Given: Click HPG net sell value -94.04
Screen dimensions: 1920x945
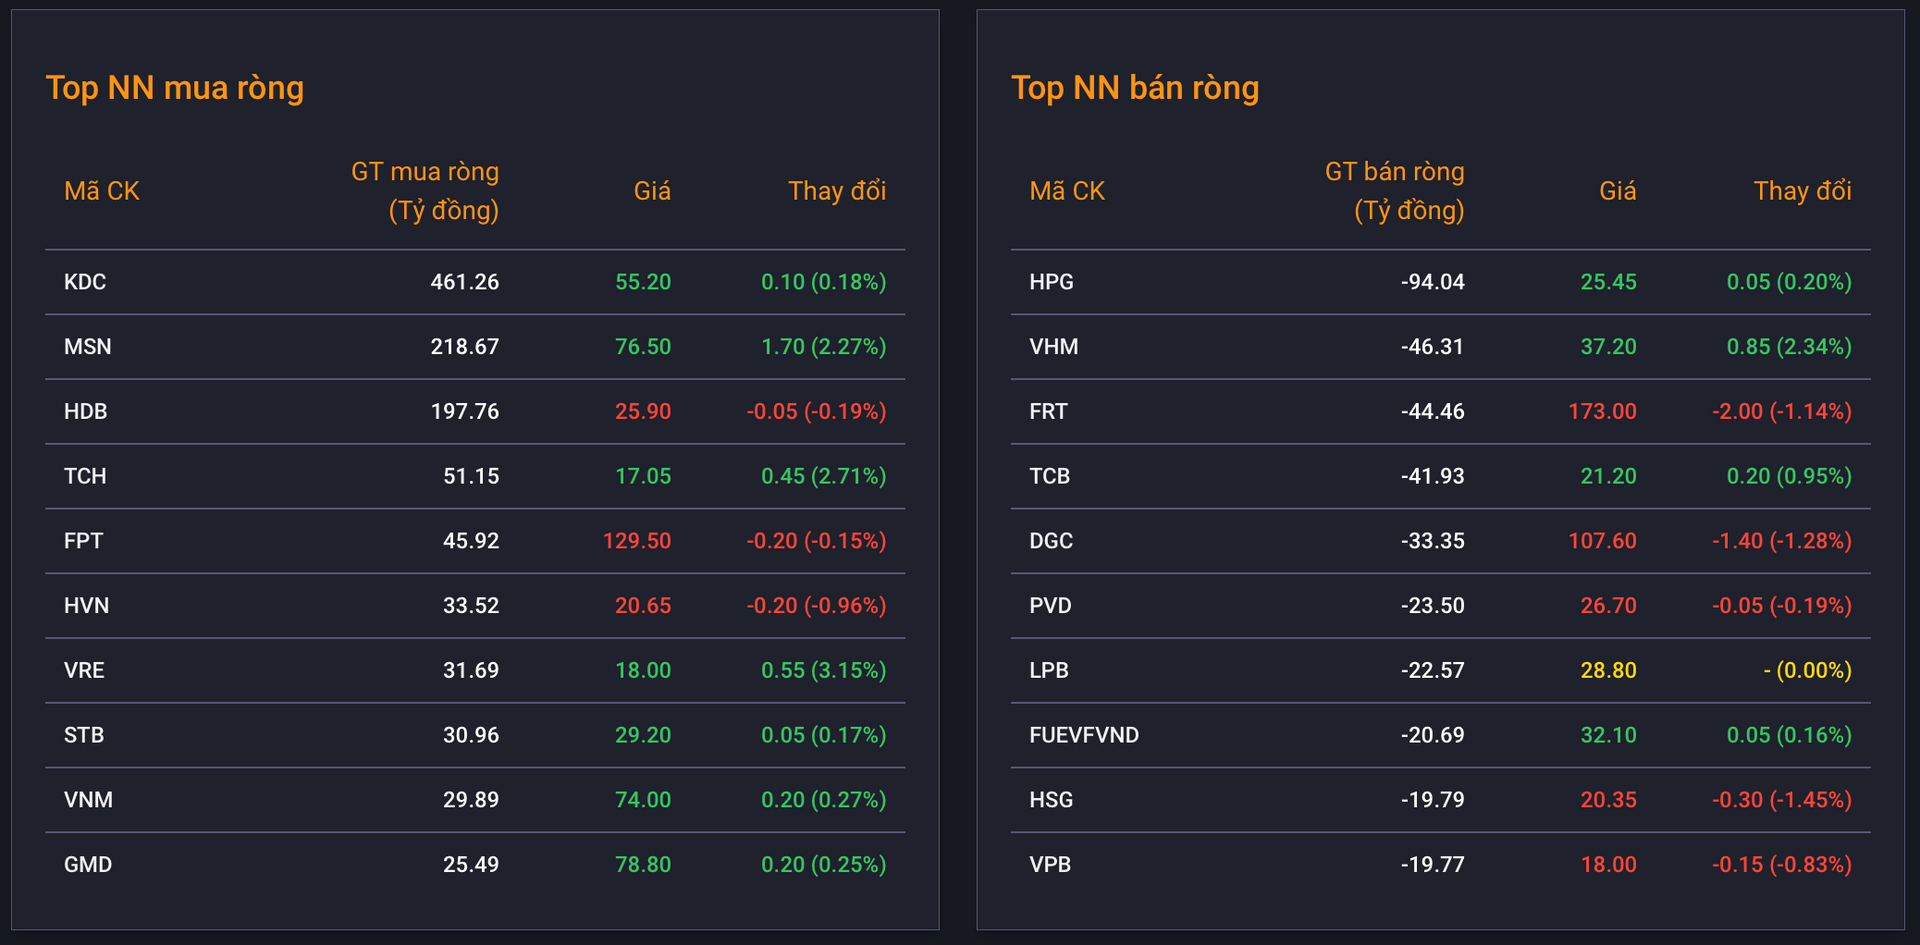Looking at the screenshot, I should pos(1433,282).
